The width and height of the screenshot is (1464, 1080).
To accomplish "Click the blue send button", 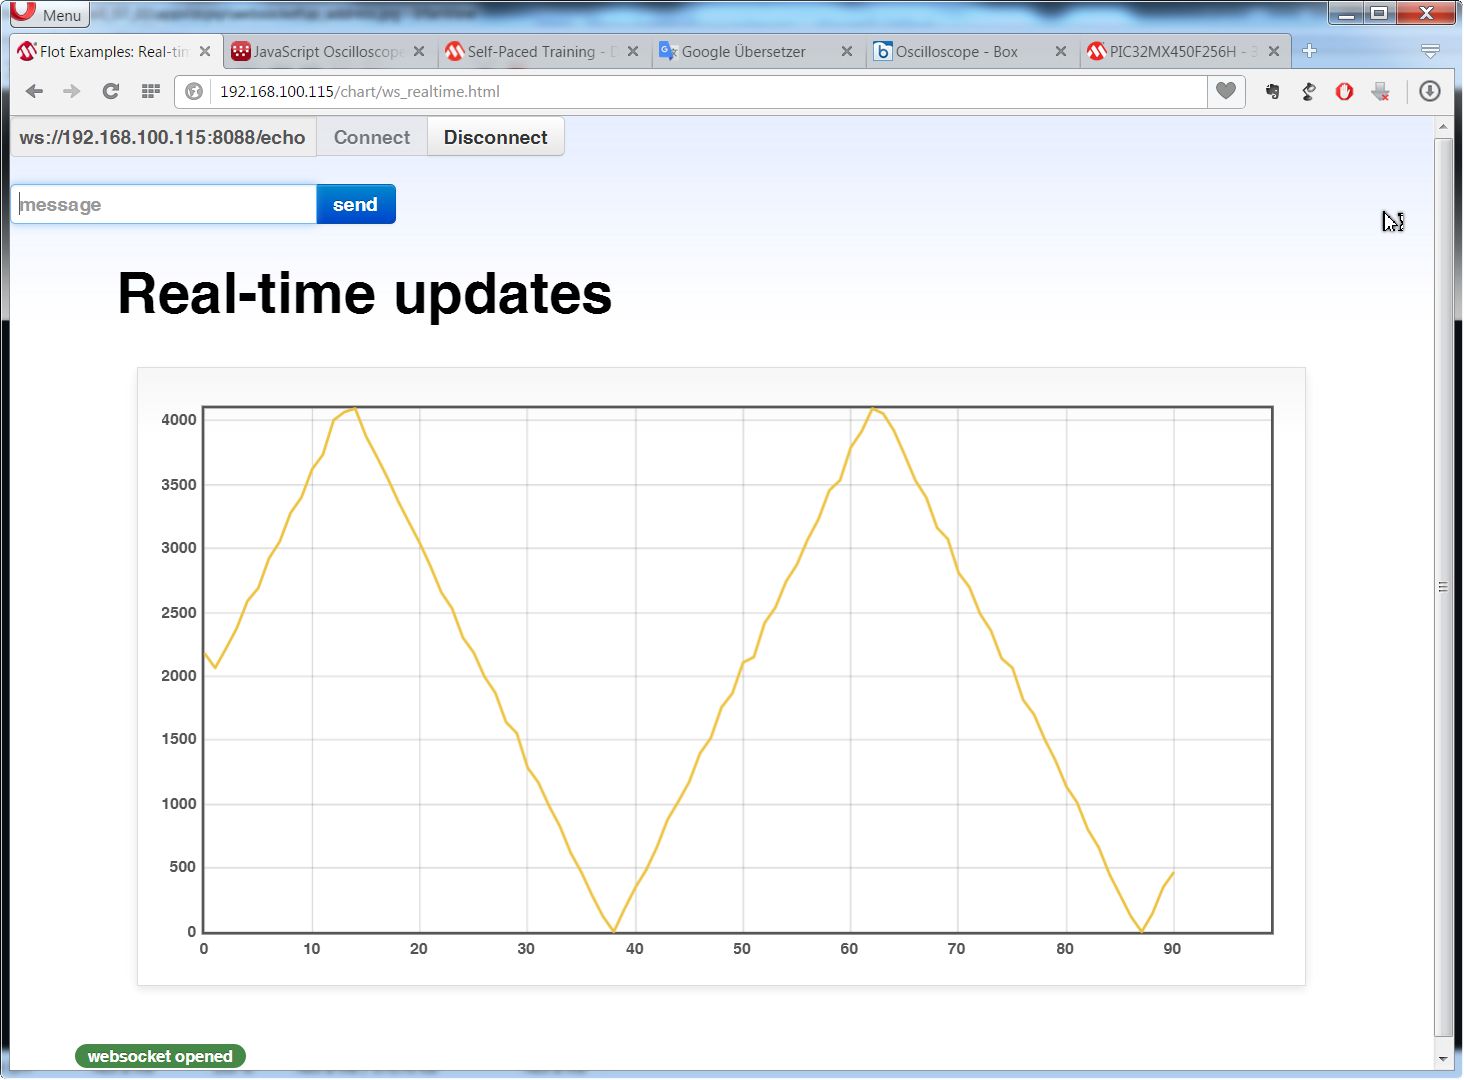I will pyautogui.click(x=355, y=204).
